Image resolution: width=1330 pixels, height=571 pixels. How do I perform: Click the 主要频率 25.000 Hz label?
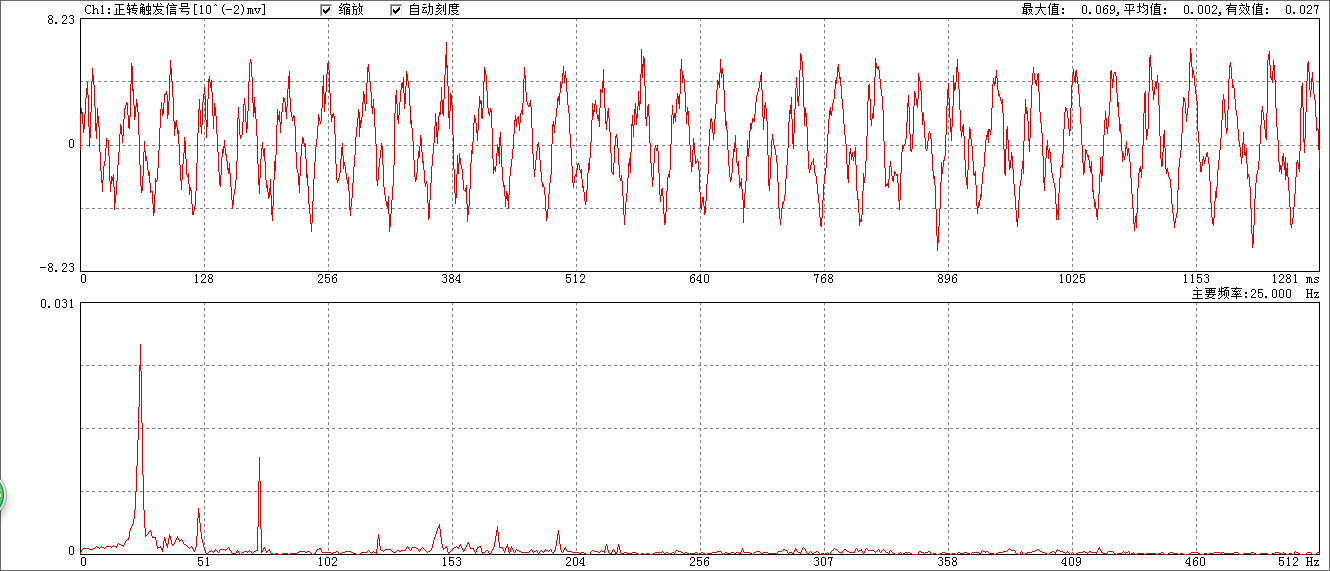1254,294
